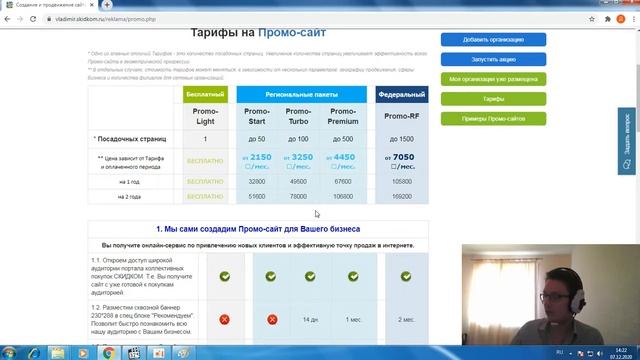Image resolution: width=640 pixels, height=360 pixels.
Task: Open the media player taskbar icon
Action: [83, 353]
